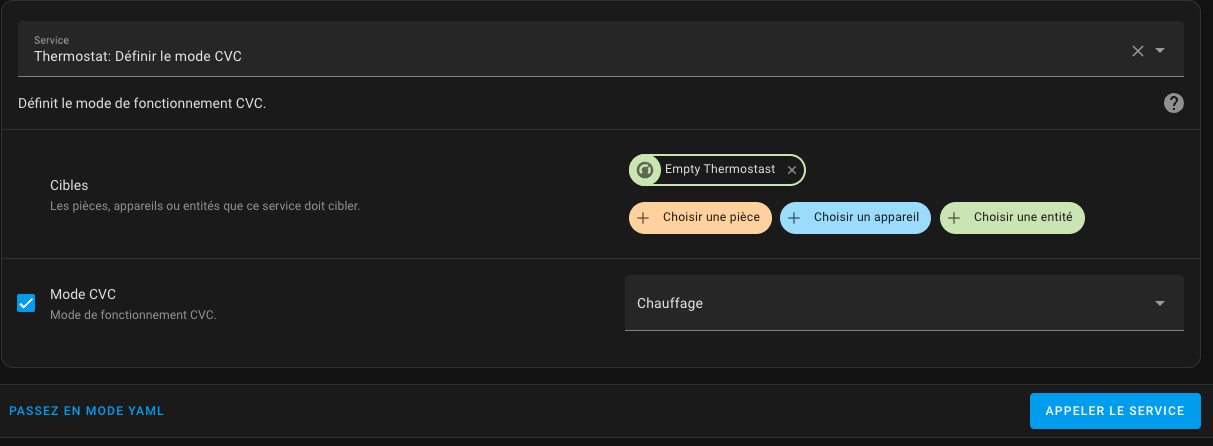The height and width of the screenshot is (446, 1213).
Task: Uncheck the Mode CVC checkbox
Action: click(27, 303)
